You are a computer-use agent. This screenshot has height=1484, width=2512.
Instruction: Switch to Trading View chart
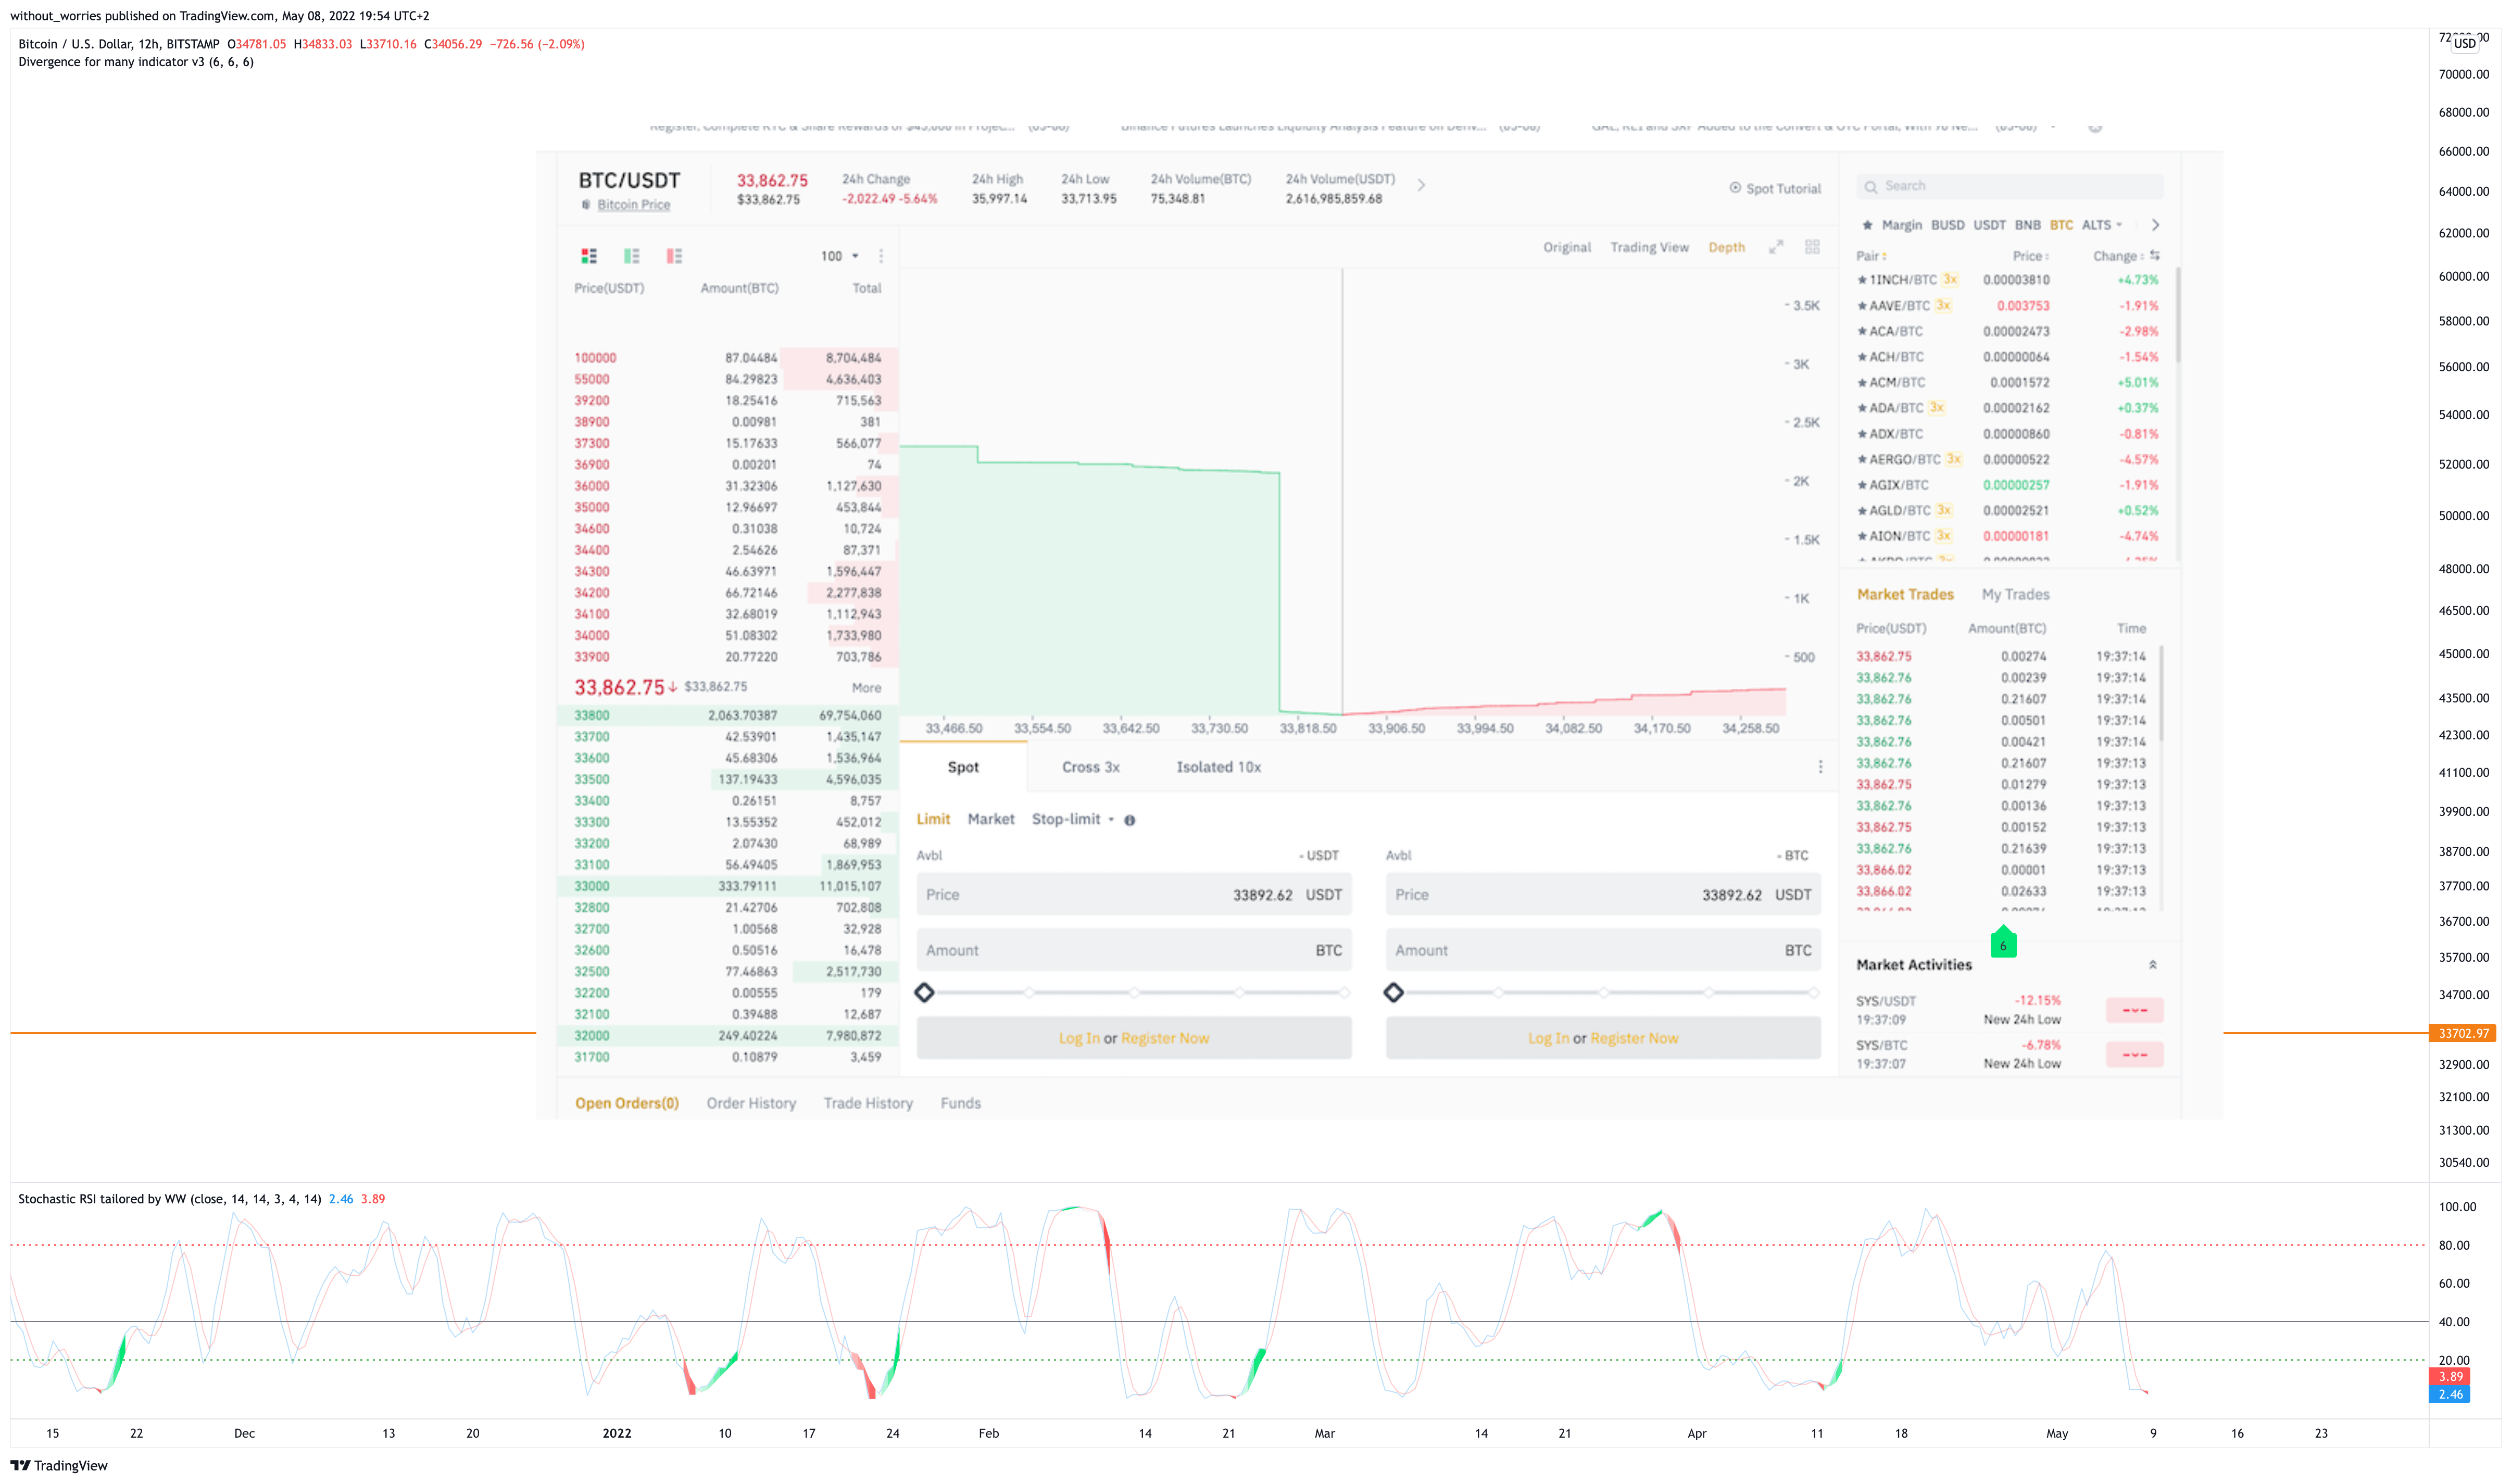[x=1649, y=247]
